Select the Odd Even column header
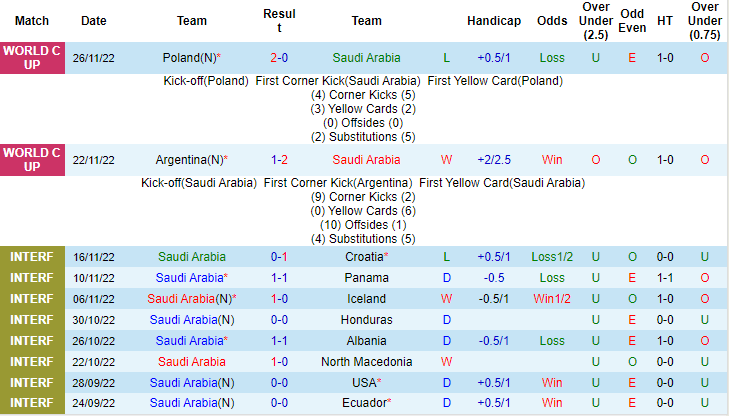 [x=632, y=21]
